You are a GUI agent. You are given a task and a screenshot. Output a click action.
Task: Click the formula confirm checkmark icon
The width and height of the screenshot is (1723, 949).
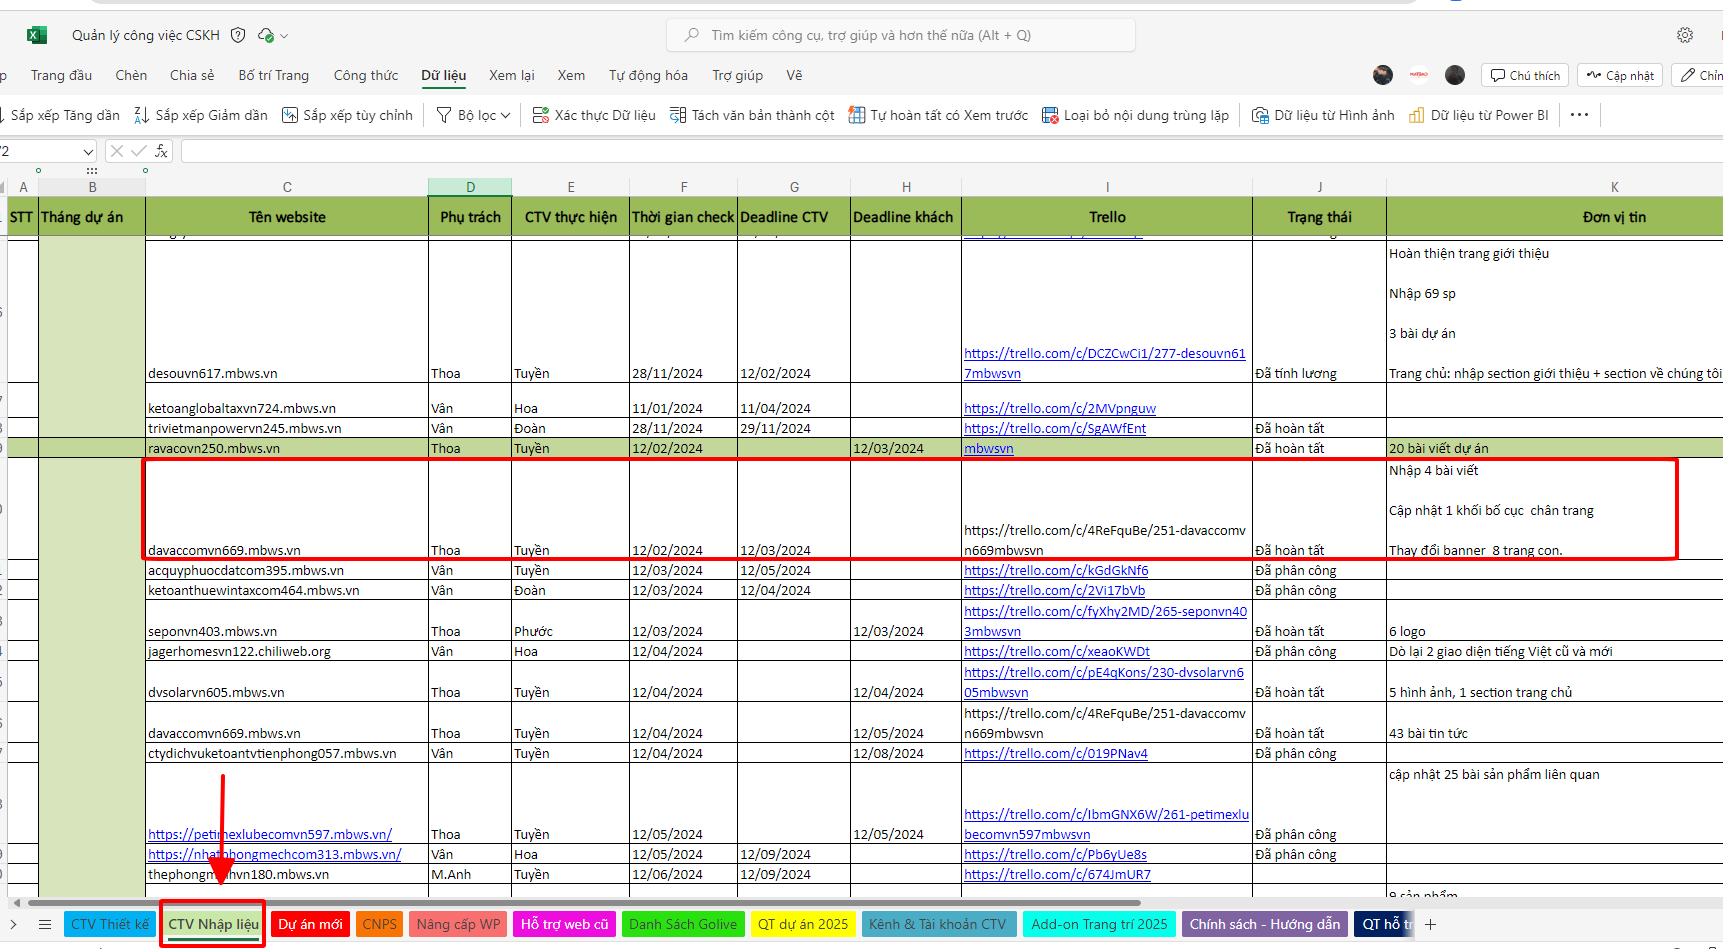pos(139,151)
